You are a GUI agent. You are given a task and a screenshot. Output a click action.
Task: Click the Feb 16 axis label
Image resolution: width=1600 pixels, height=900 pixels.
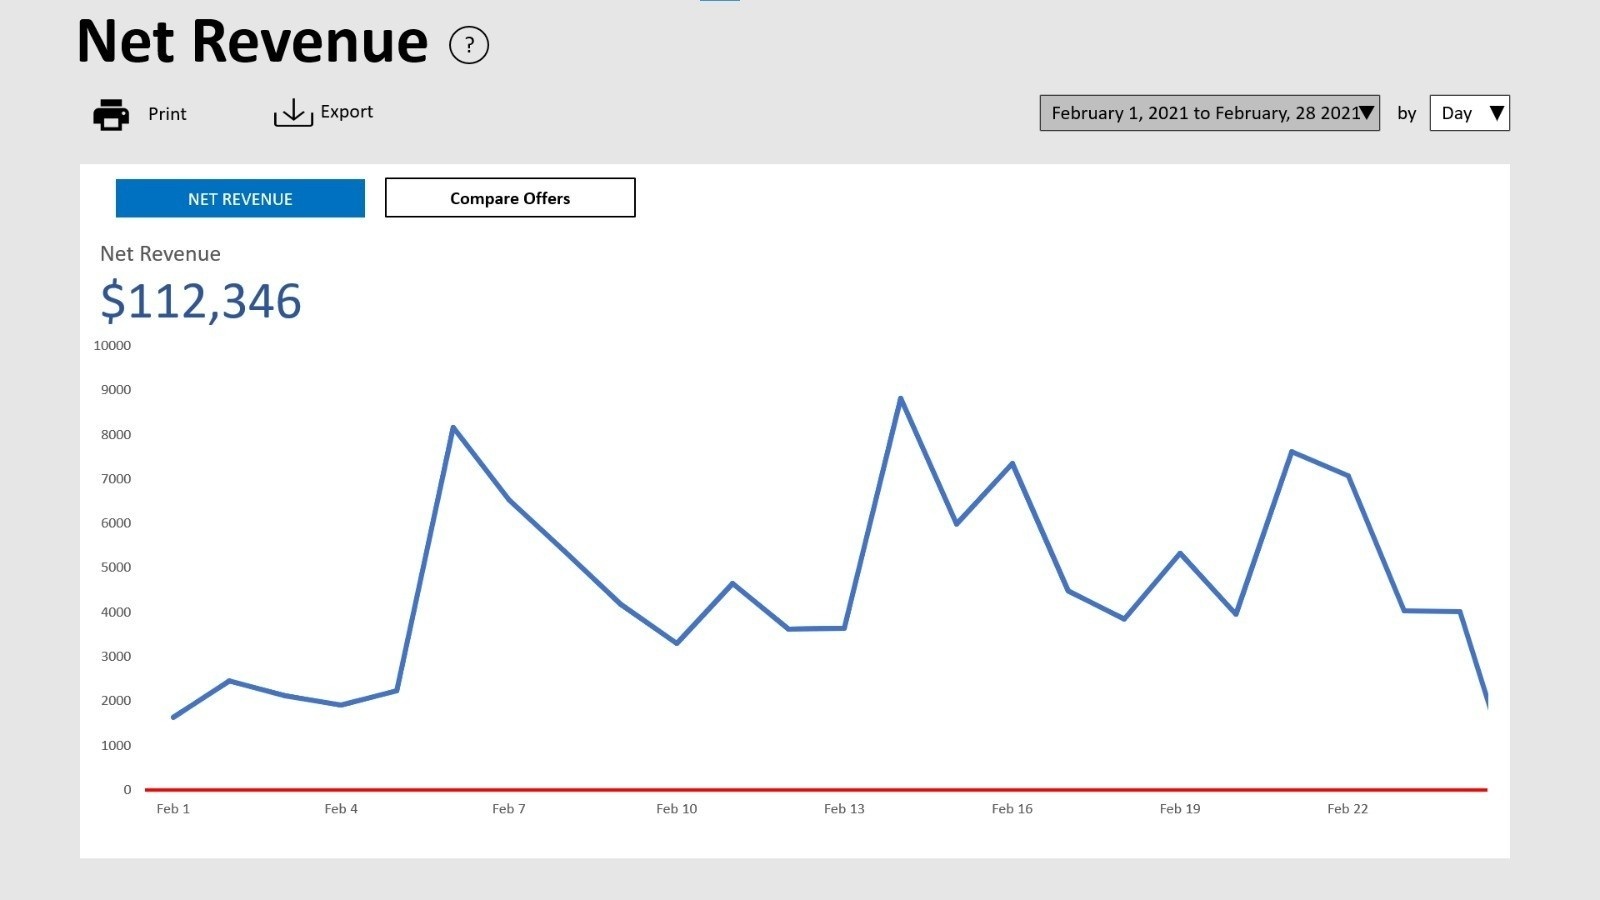click(x=1012, y=808)
